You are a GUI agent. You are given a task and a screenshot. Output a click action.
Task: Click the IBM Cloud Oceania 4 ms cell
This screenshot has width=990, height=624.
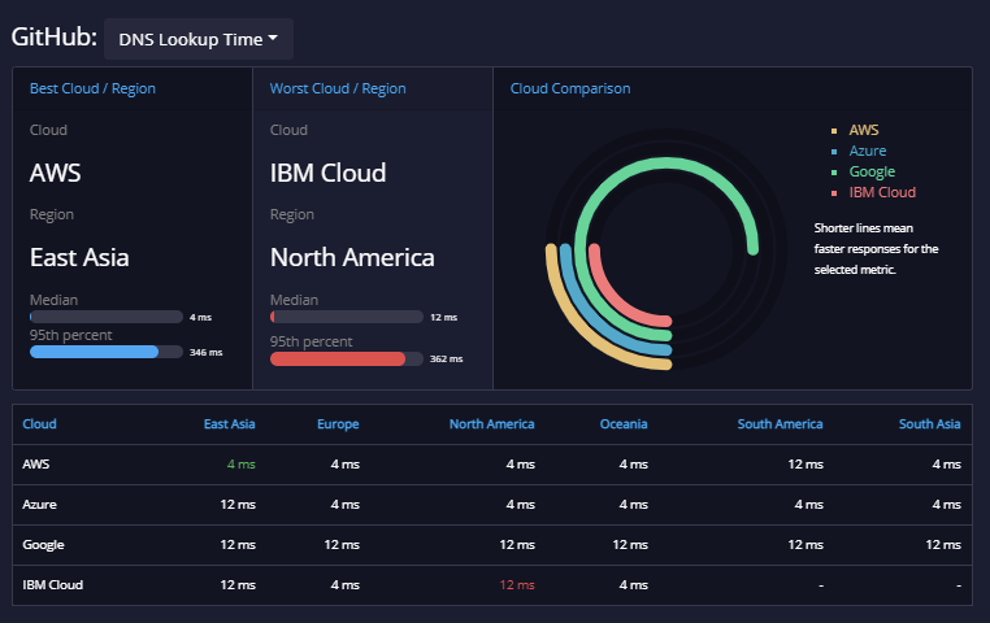click(x=633, y=585)
